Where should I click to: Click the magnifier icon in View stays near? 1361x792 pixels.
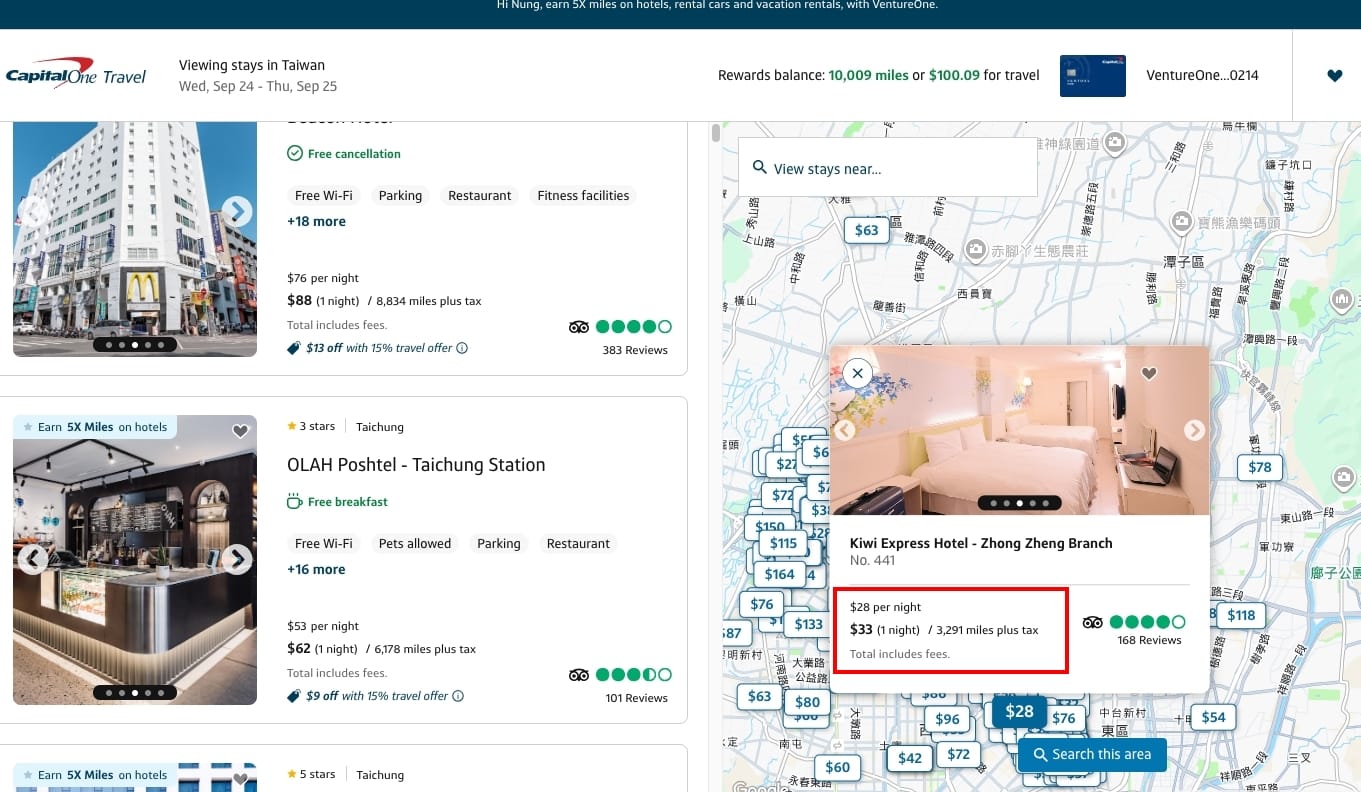click(760, 168)
